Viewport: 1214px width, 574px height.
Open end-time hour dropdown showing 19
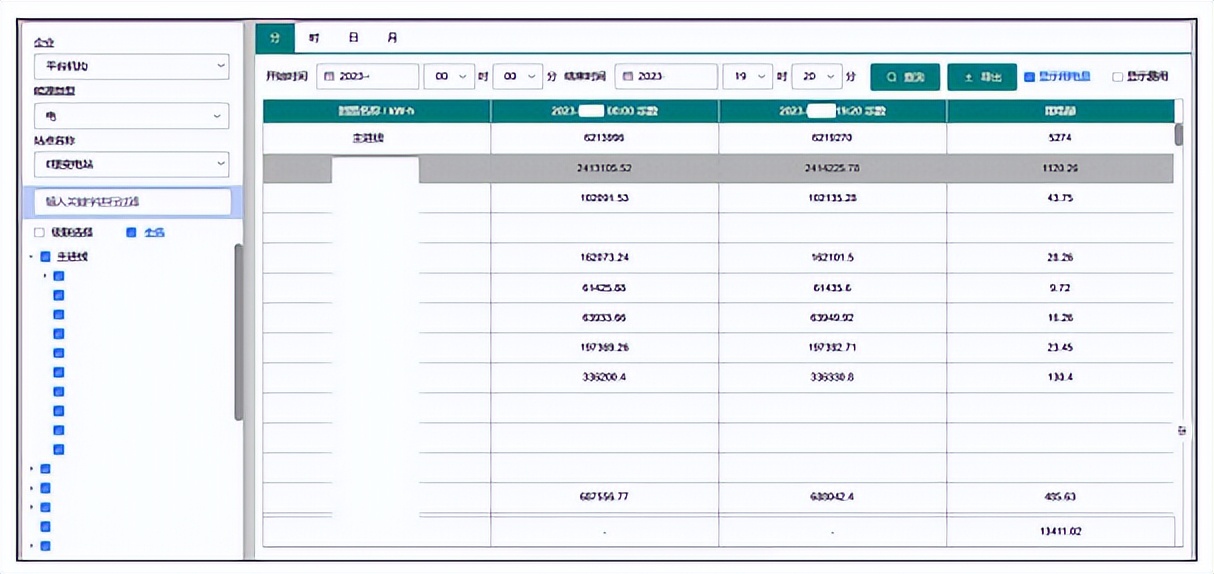[x=747, y=77]
